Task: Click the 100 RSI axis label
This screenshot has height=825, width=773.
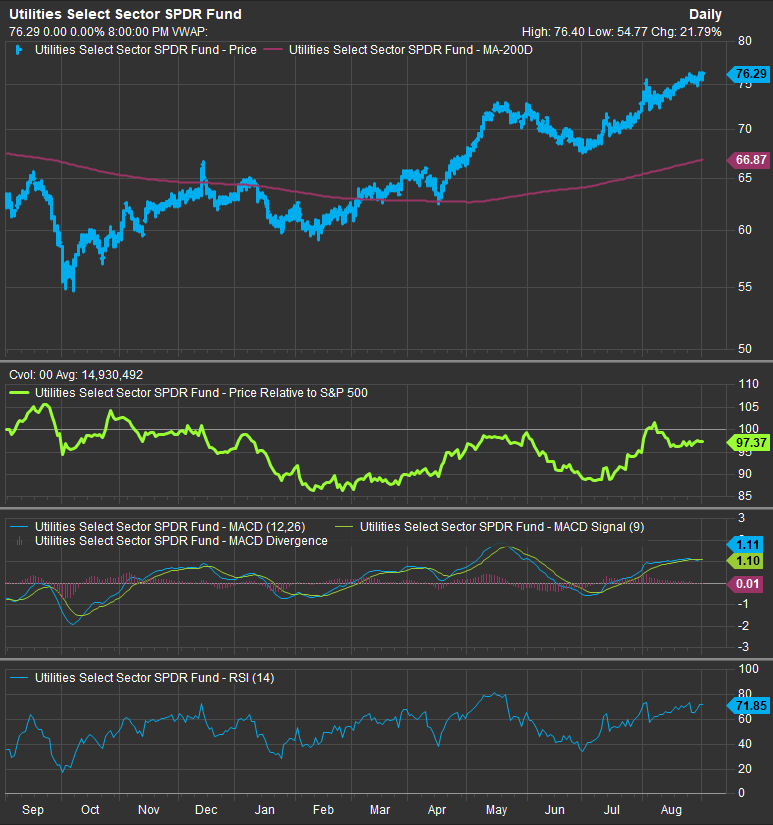Action: 748,669
